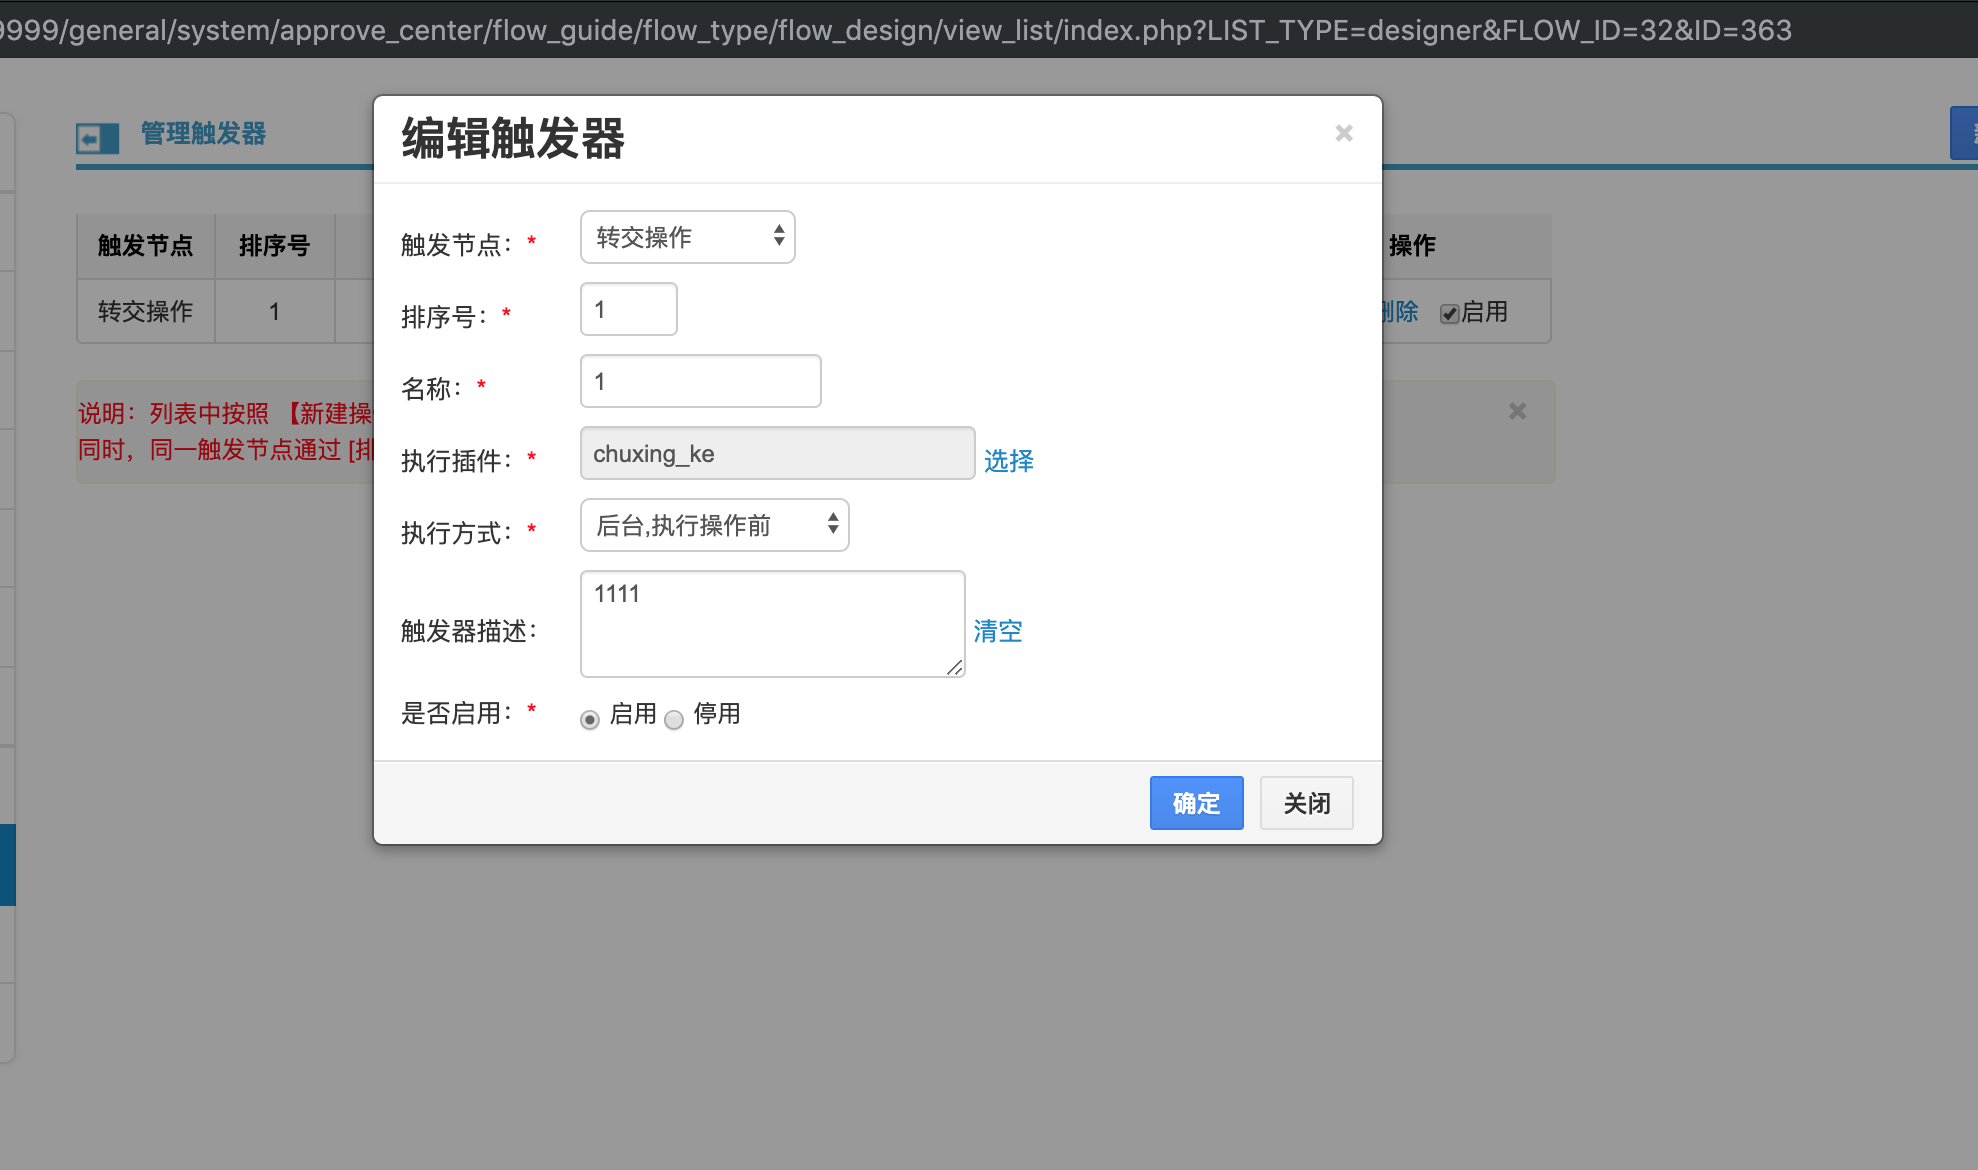Close the 编辑触发器 dialog with the × icon
The image size is (1978, 1170).
click(x=1344, y=133)
